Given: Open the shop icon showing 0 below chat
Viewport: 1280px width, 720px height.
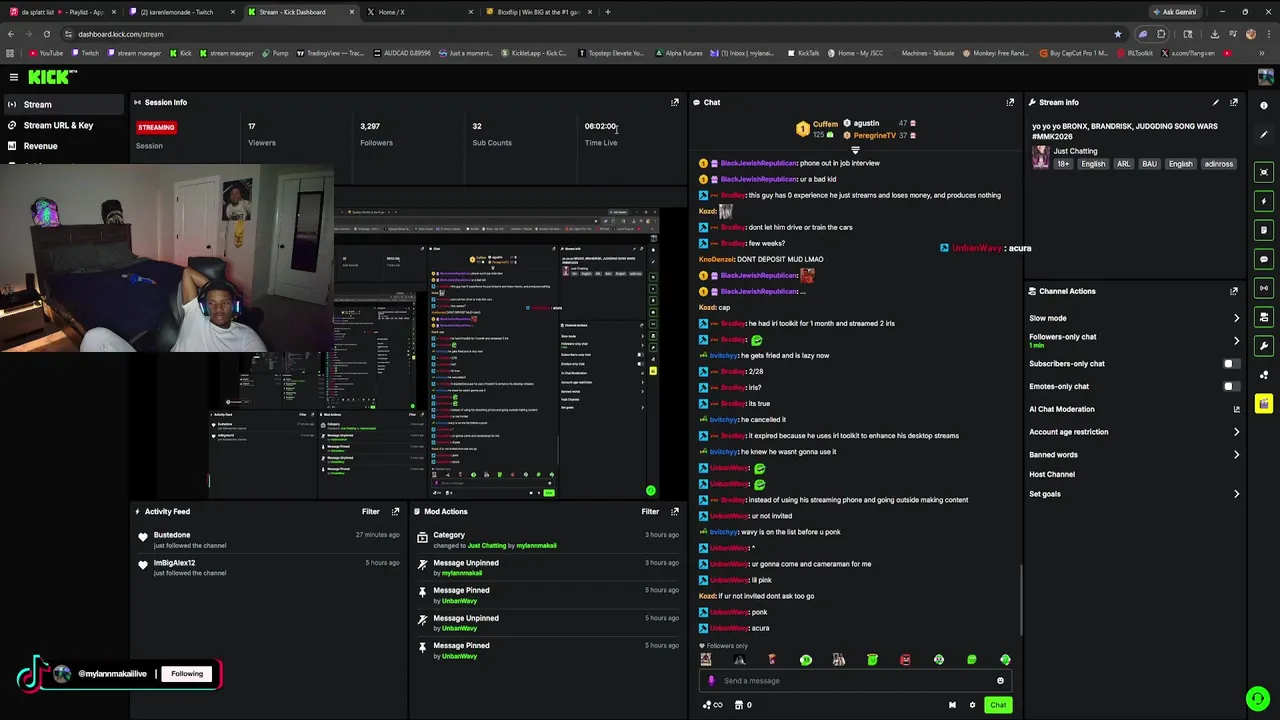Looking at the screenshot, I should (x=743, y=705).
